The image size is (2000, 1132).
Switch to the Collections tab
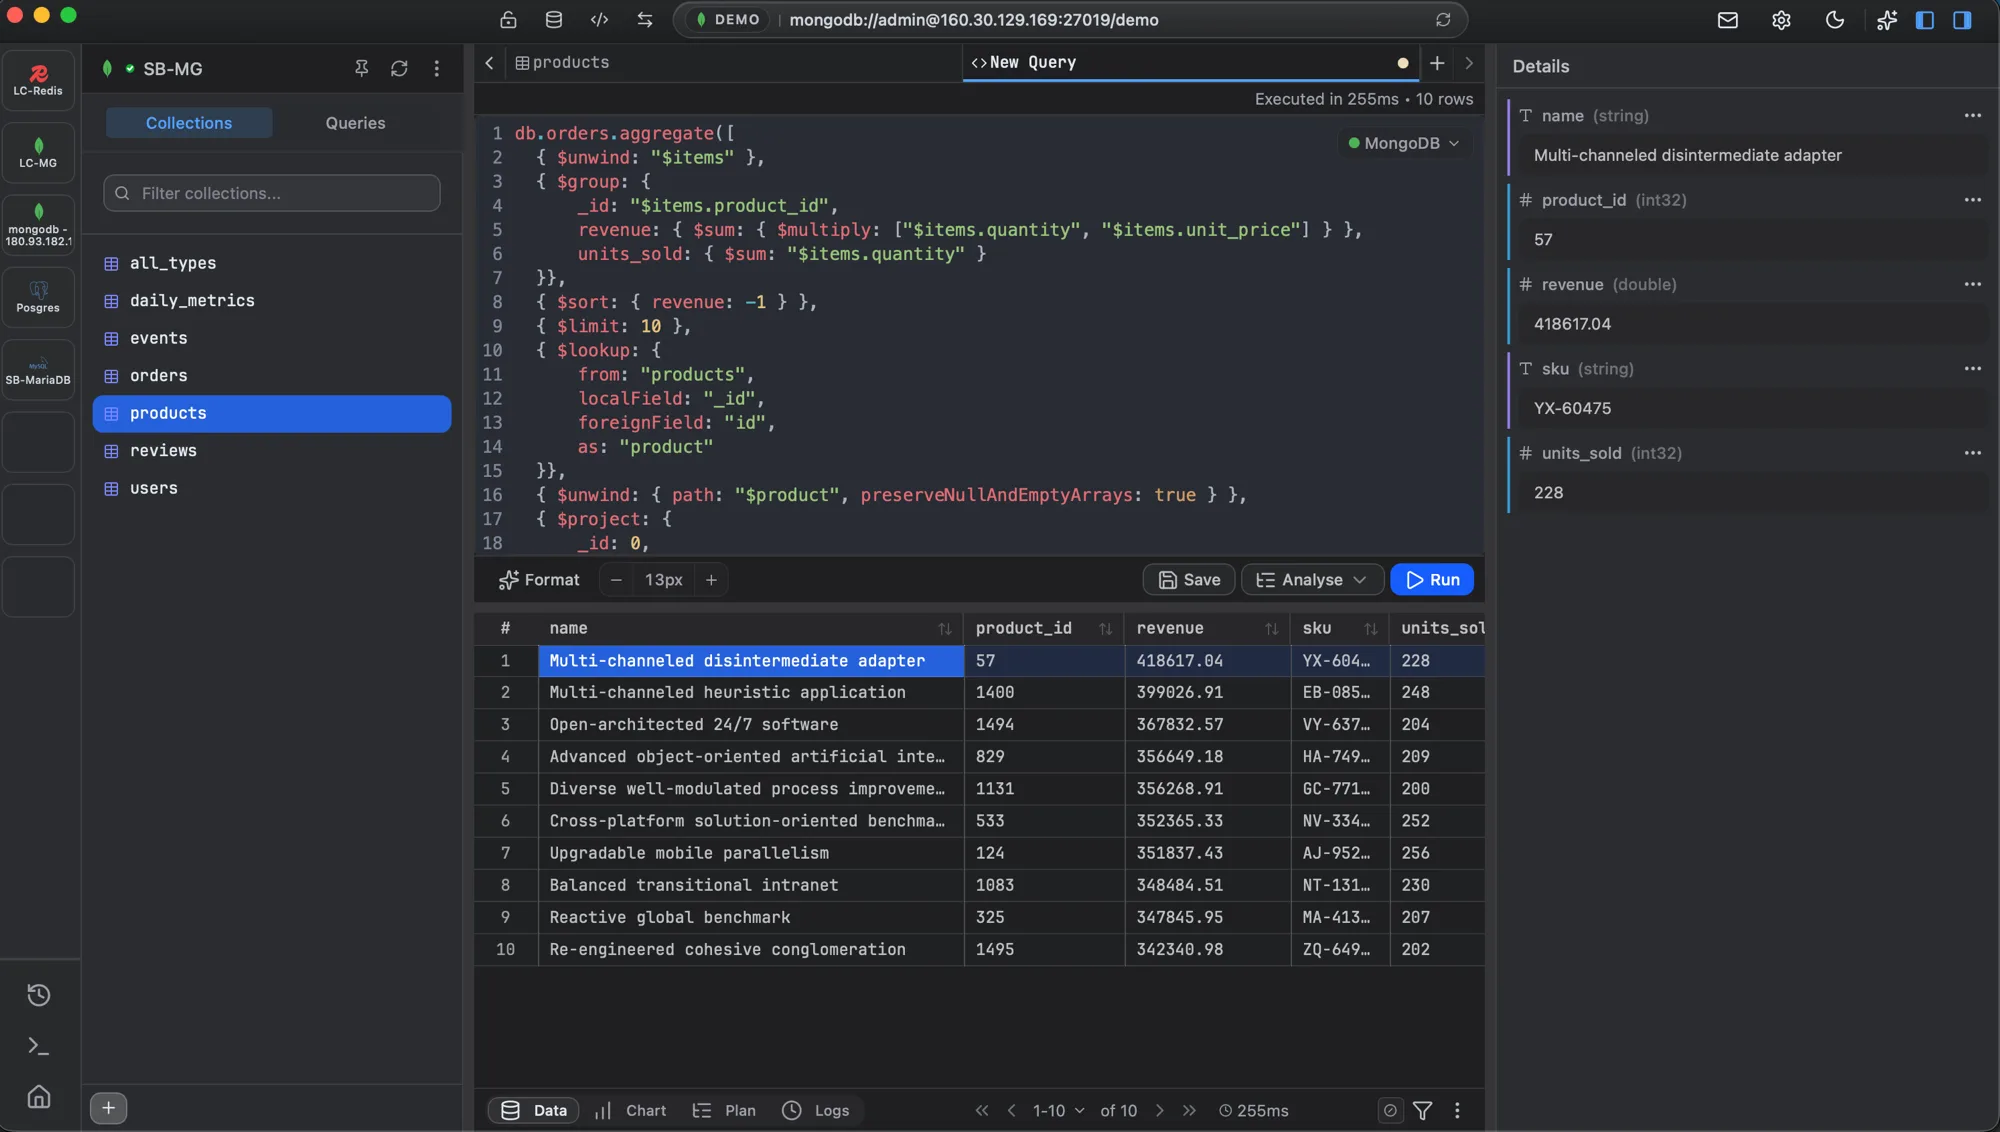tap(189, 122)
